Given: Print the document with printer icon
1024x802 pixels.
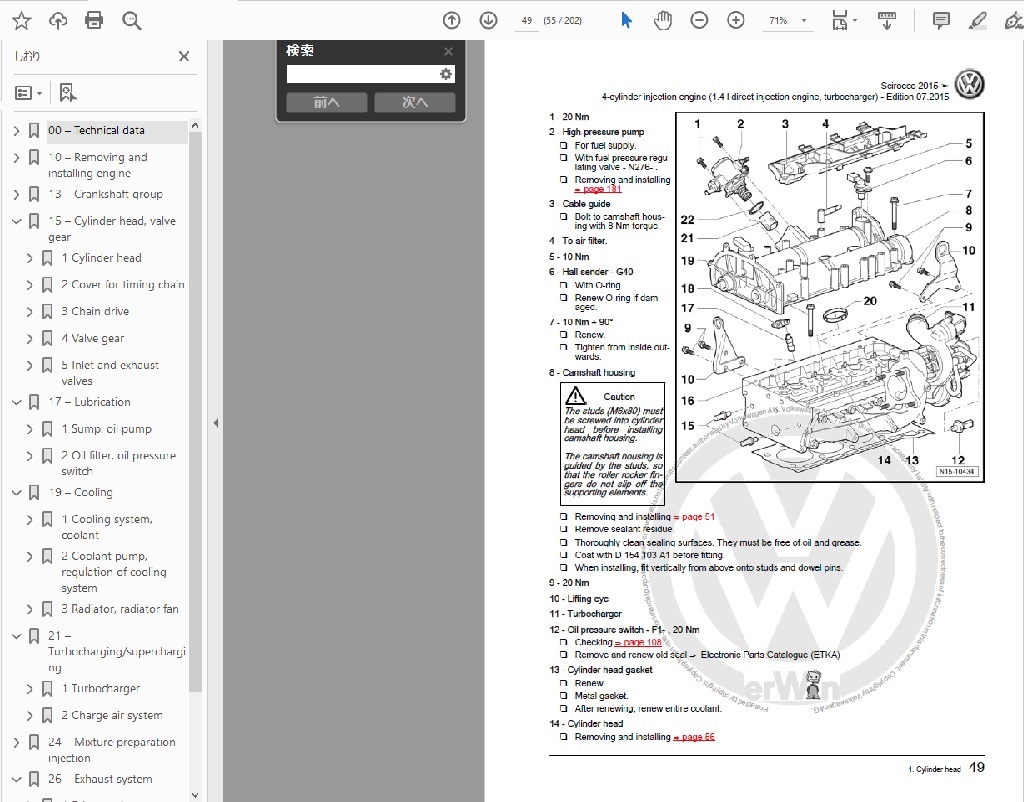Looking at the screenshot, I should 94,21.
